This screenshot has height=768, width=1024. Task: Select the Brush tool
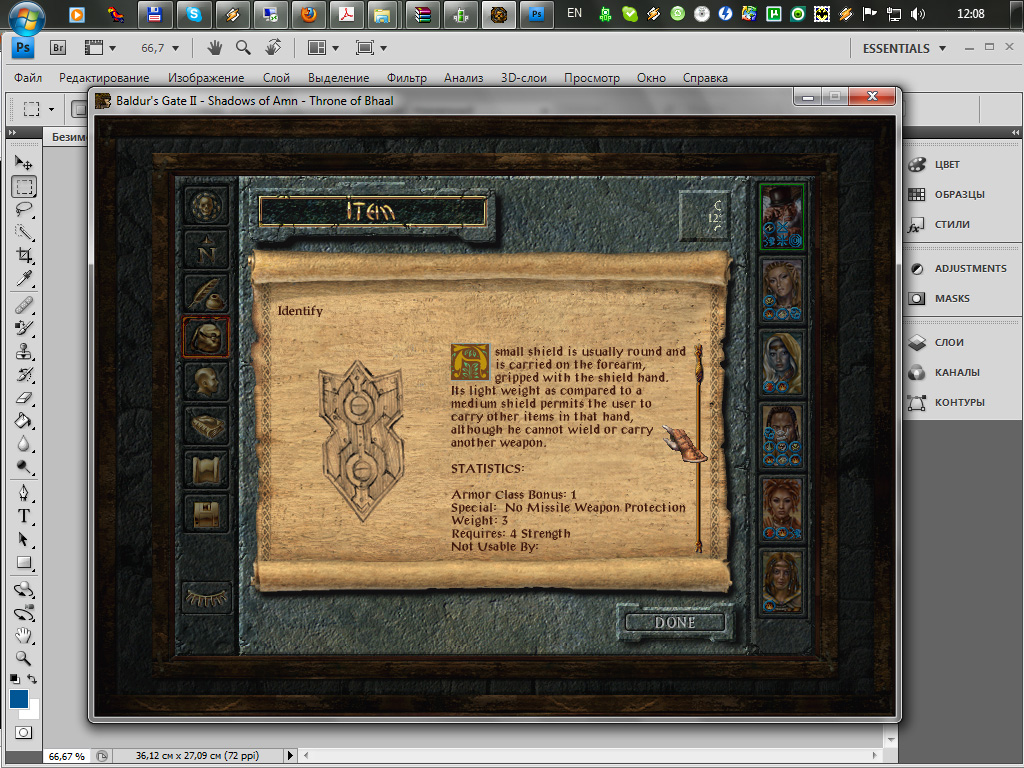[24, 328]
